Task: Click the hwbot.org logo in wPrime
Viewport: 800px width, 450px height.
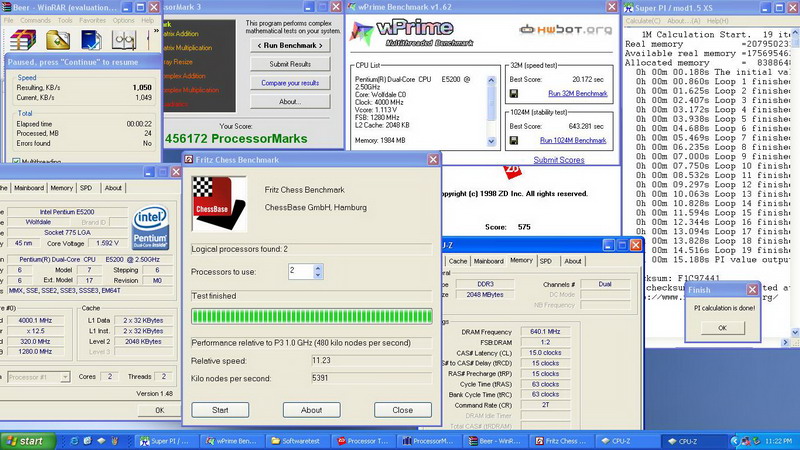Action: point(565,30)
